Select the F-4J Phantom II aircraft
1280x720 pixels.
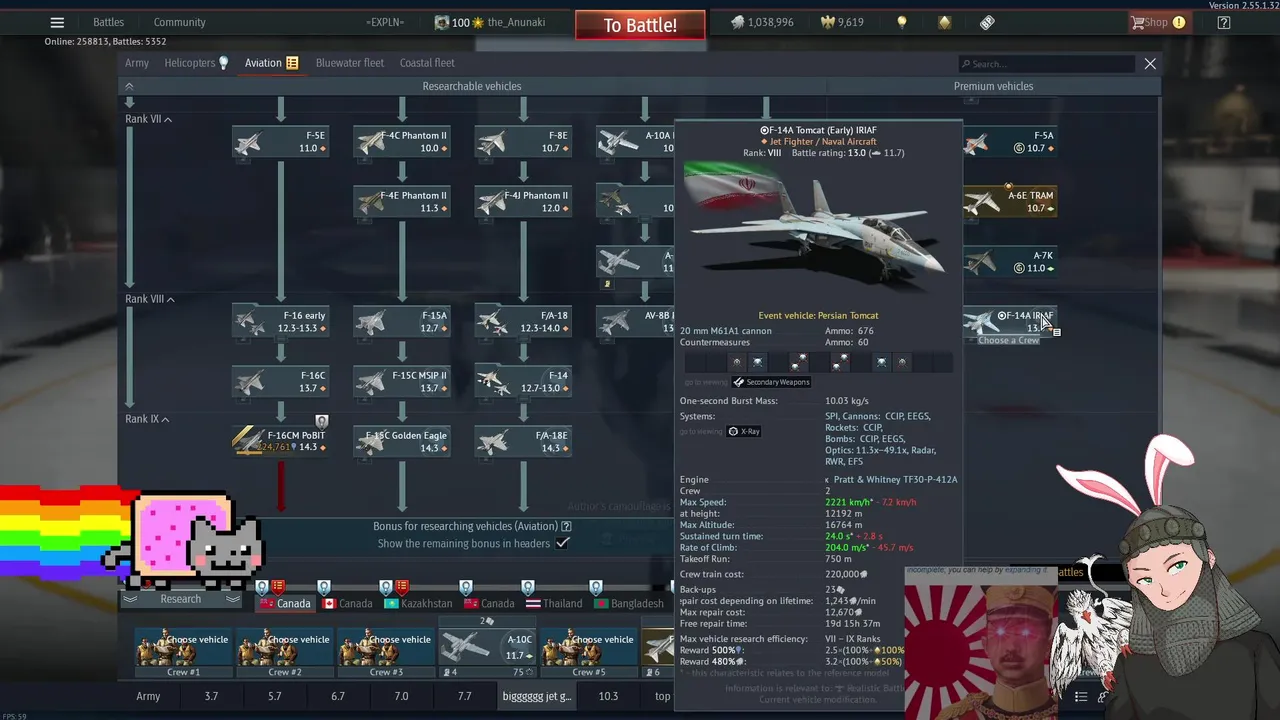[x=523, y=201]
